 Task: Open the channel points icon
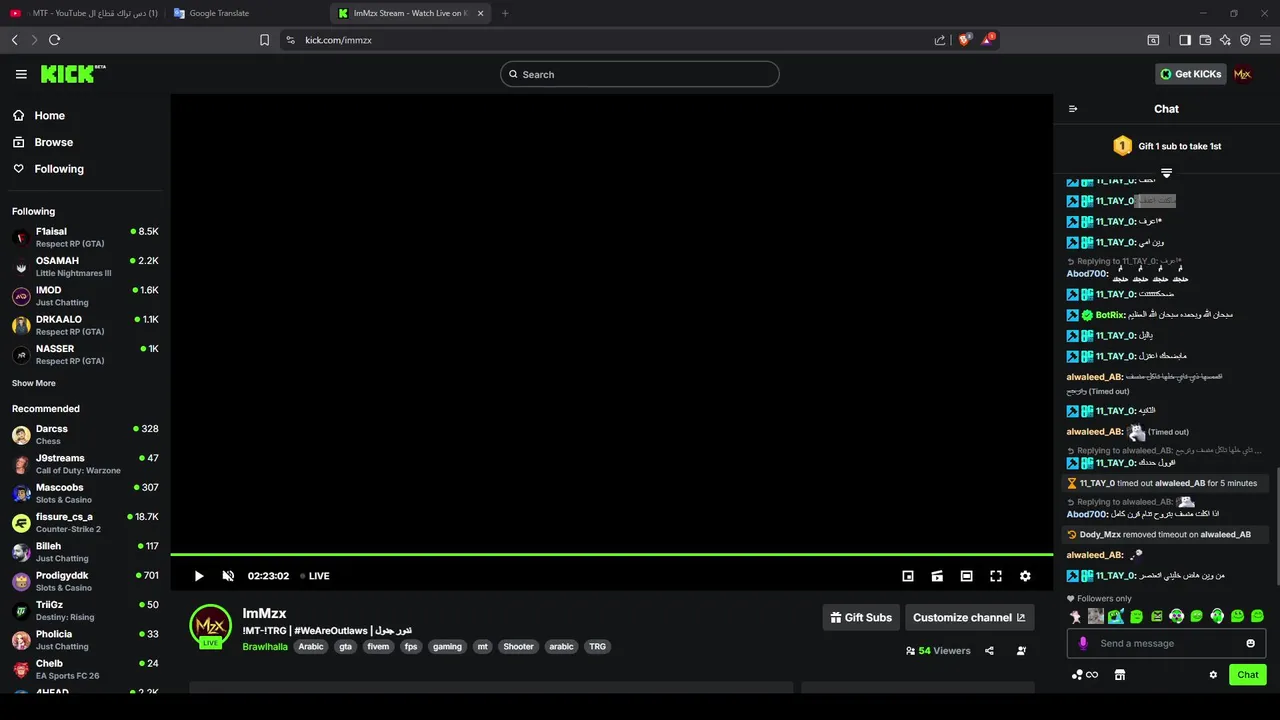[1084, 675]
